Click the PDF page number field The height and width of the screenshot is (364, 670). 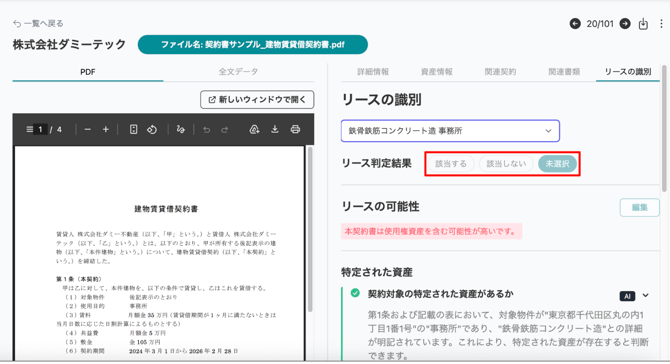click(x=41, y=129)
